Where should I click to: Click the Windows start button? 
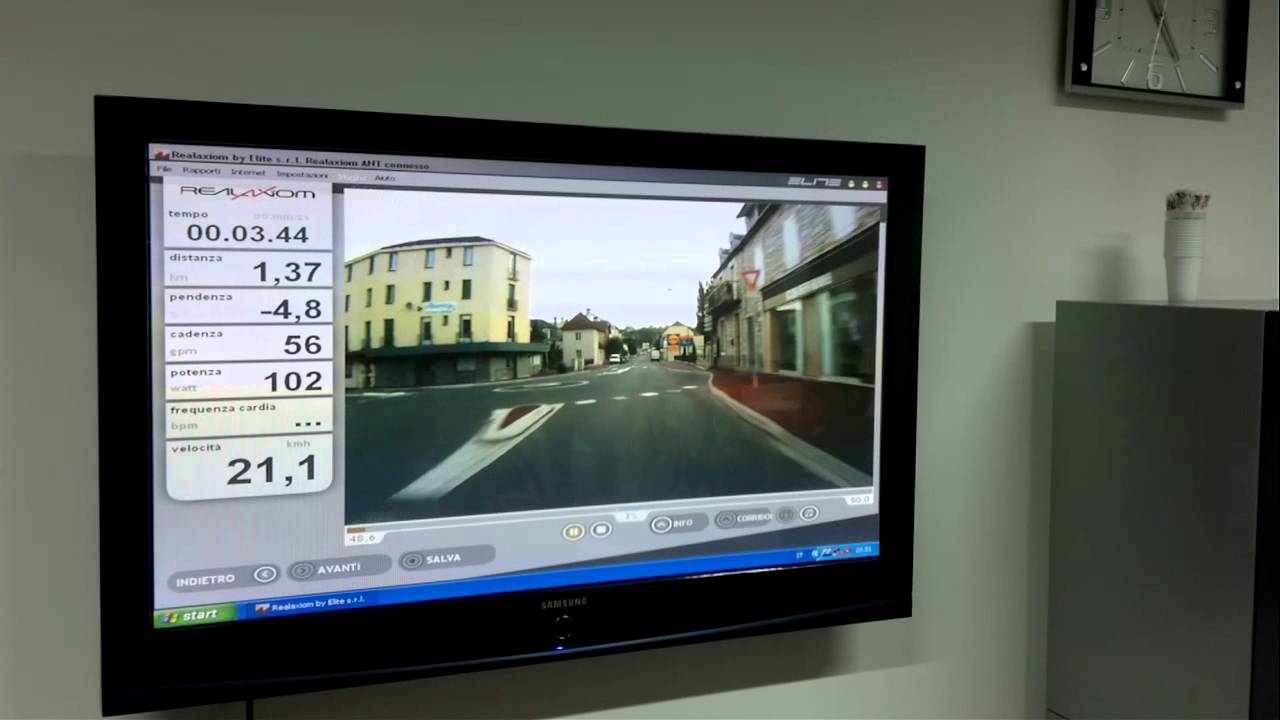pos(194,615)
